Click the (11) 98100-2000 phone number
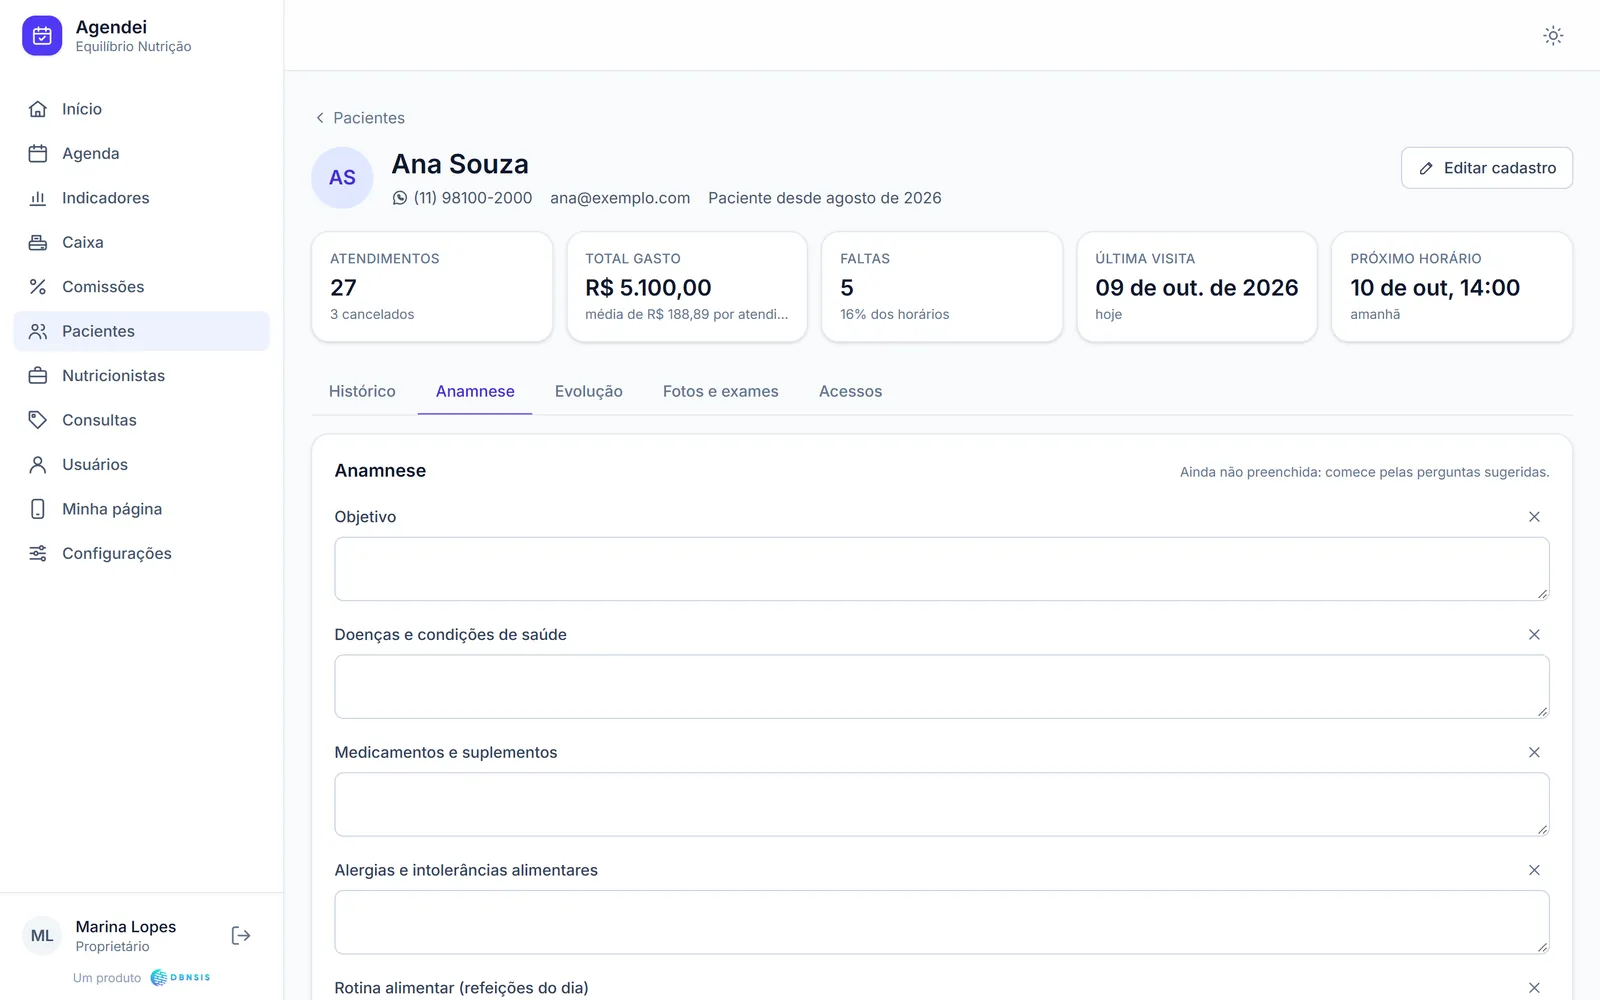 coord(473,198)
